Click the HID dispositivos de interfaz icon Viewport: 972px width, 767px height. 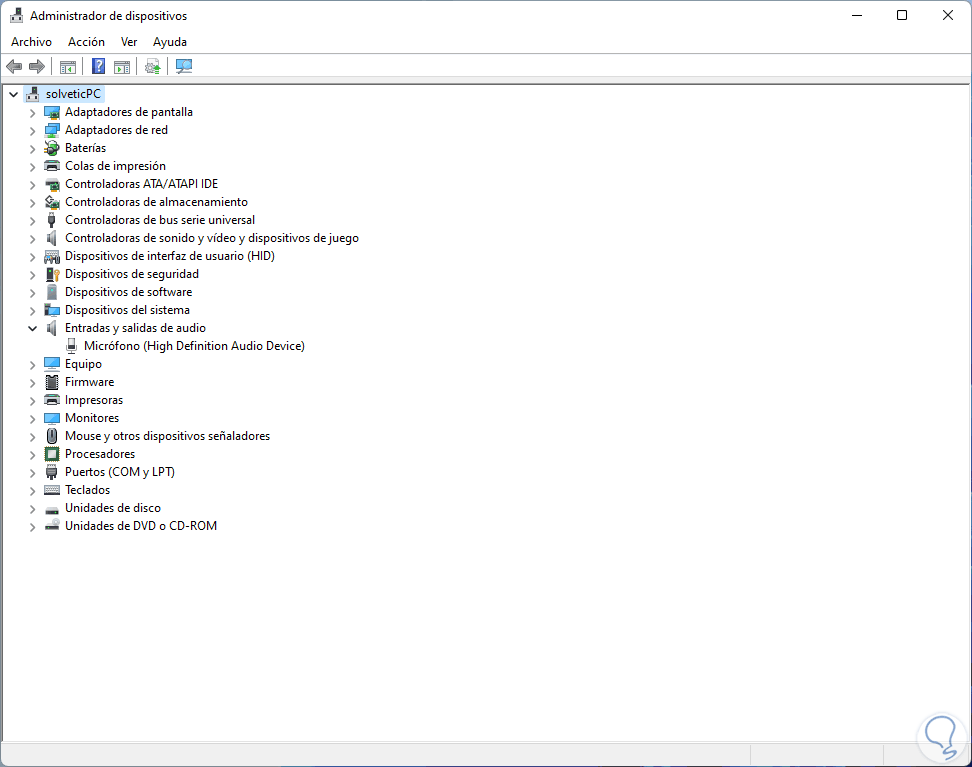[x=52, y=256]
